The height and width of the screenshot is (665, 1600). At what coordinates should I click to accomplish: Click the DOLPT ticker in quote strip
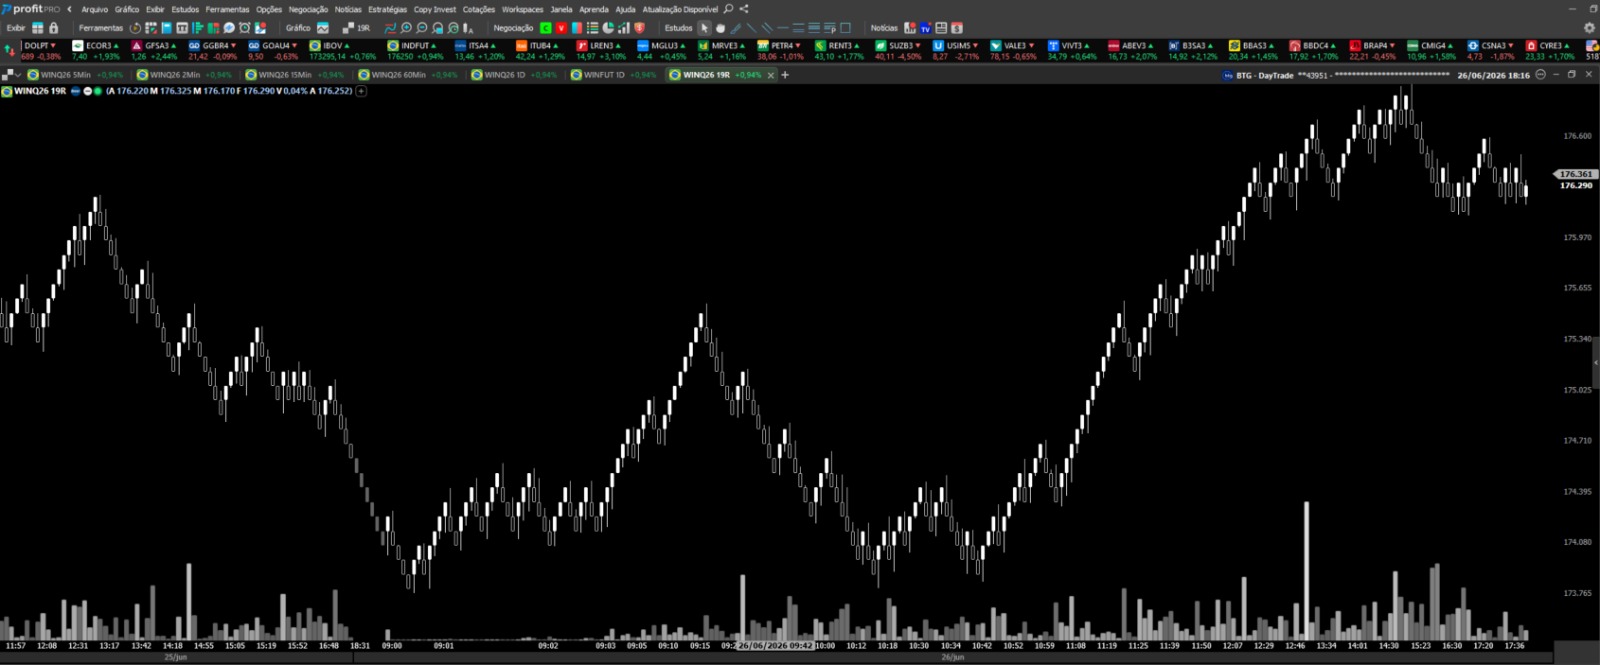point(40,51)
